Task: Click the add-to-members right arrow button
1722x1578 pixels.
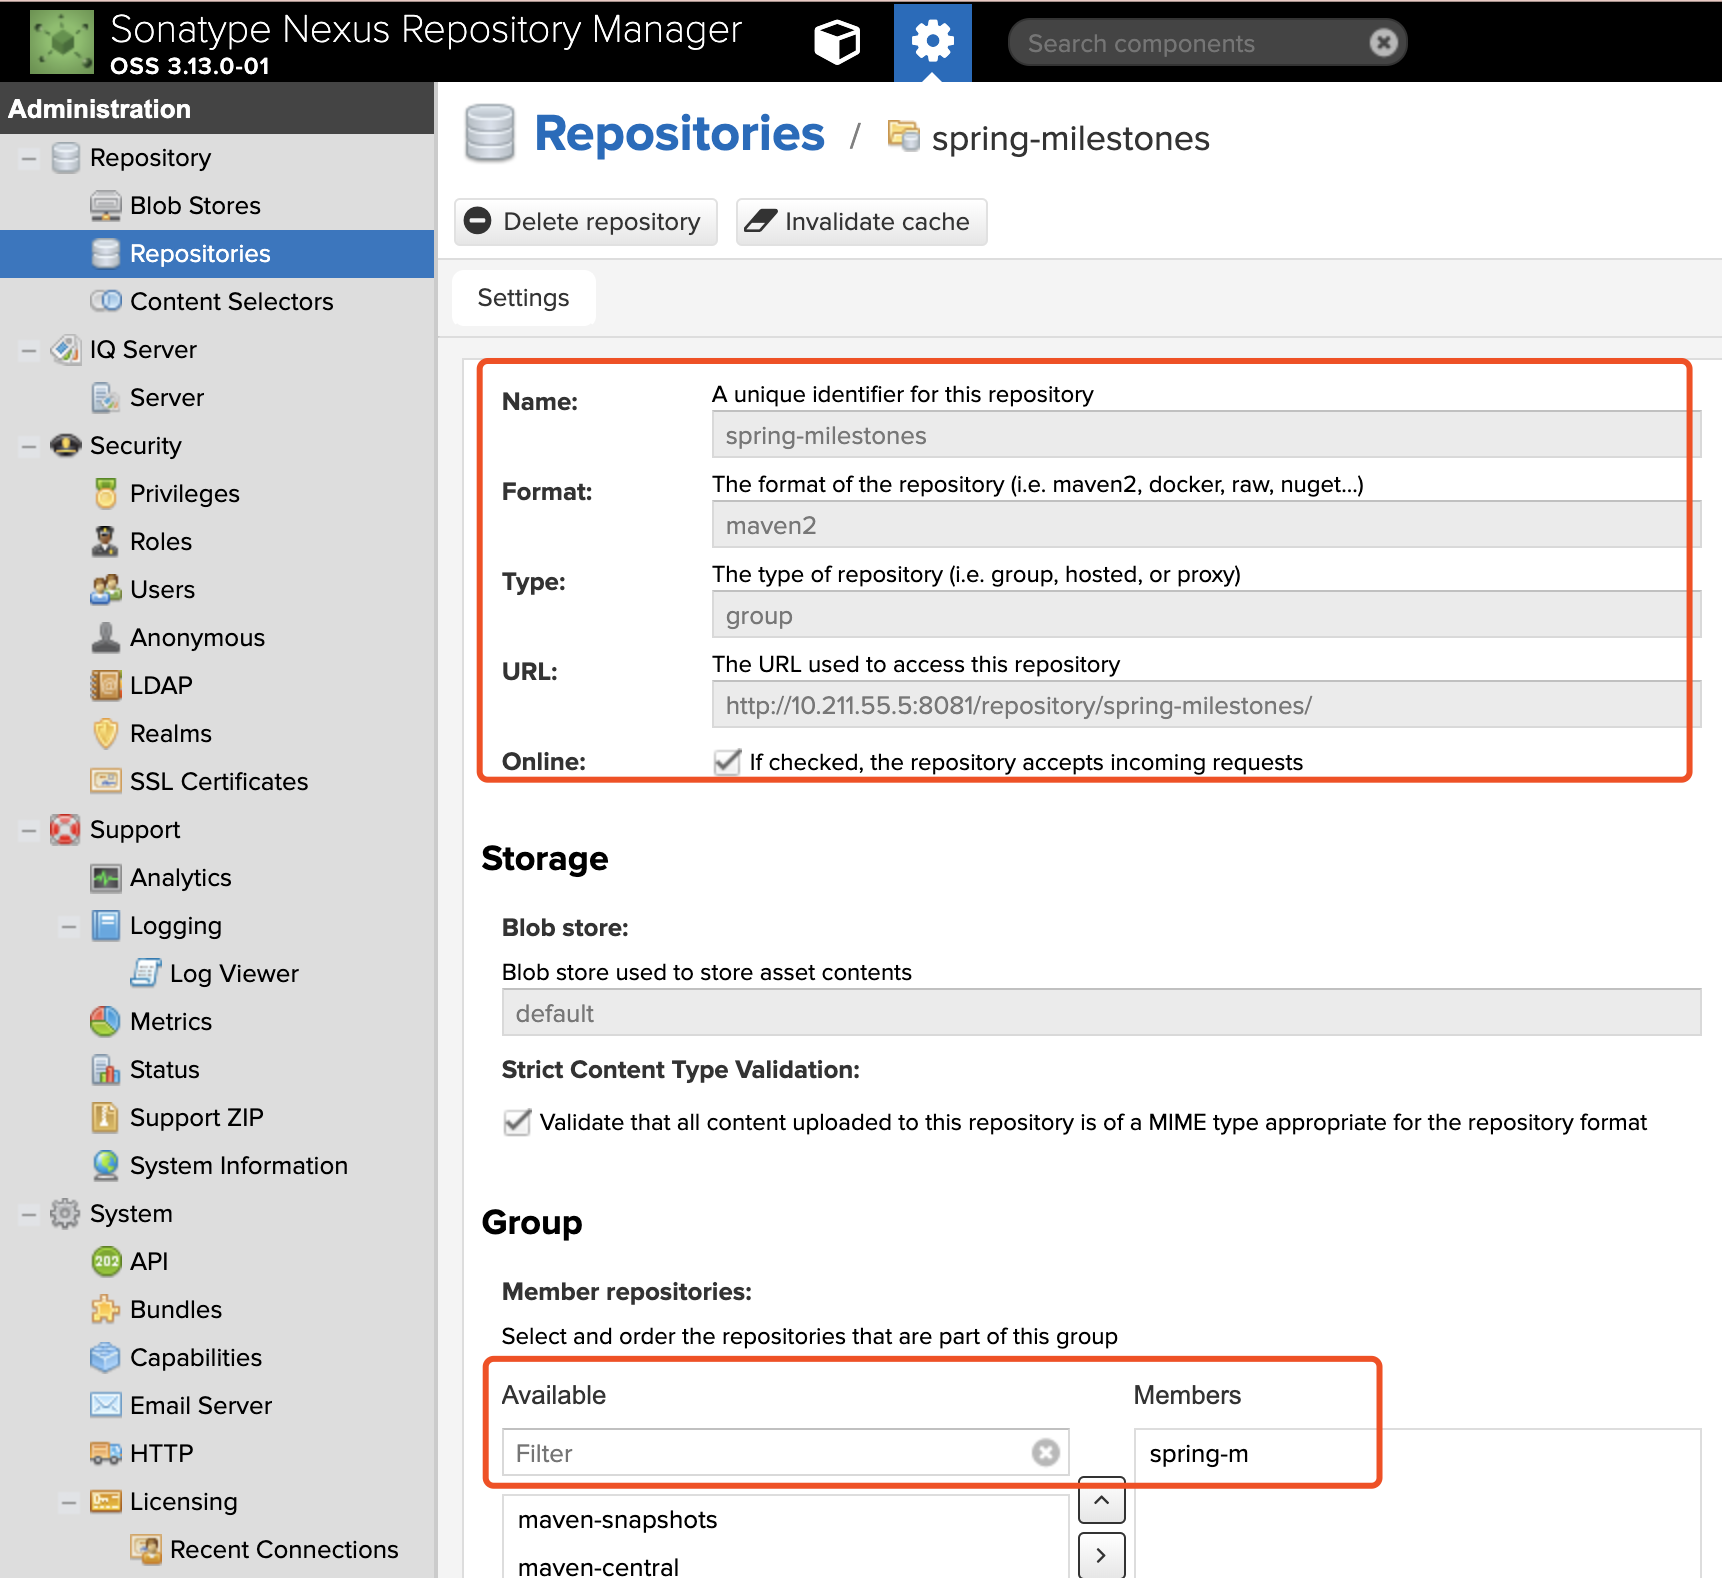Action: point(1102,1555)
